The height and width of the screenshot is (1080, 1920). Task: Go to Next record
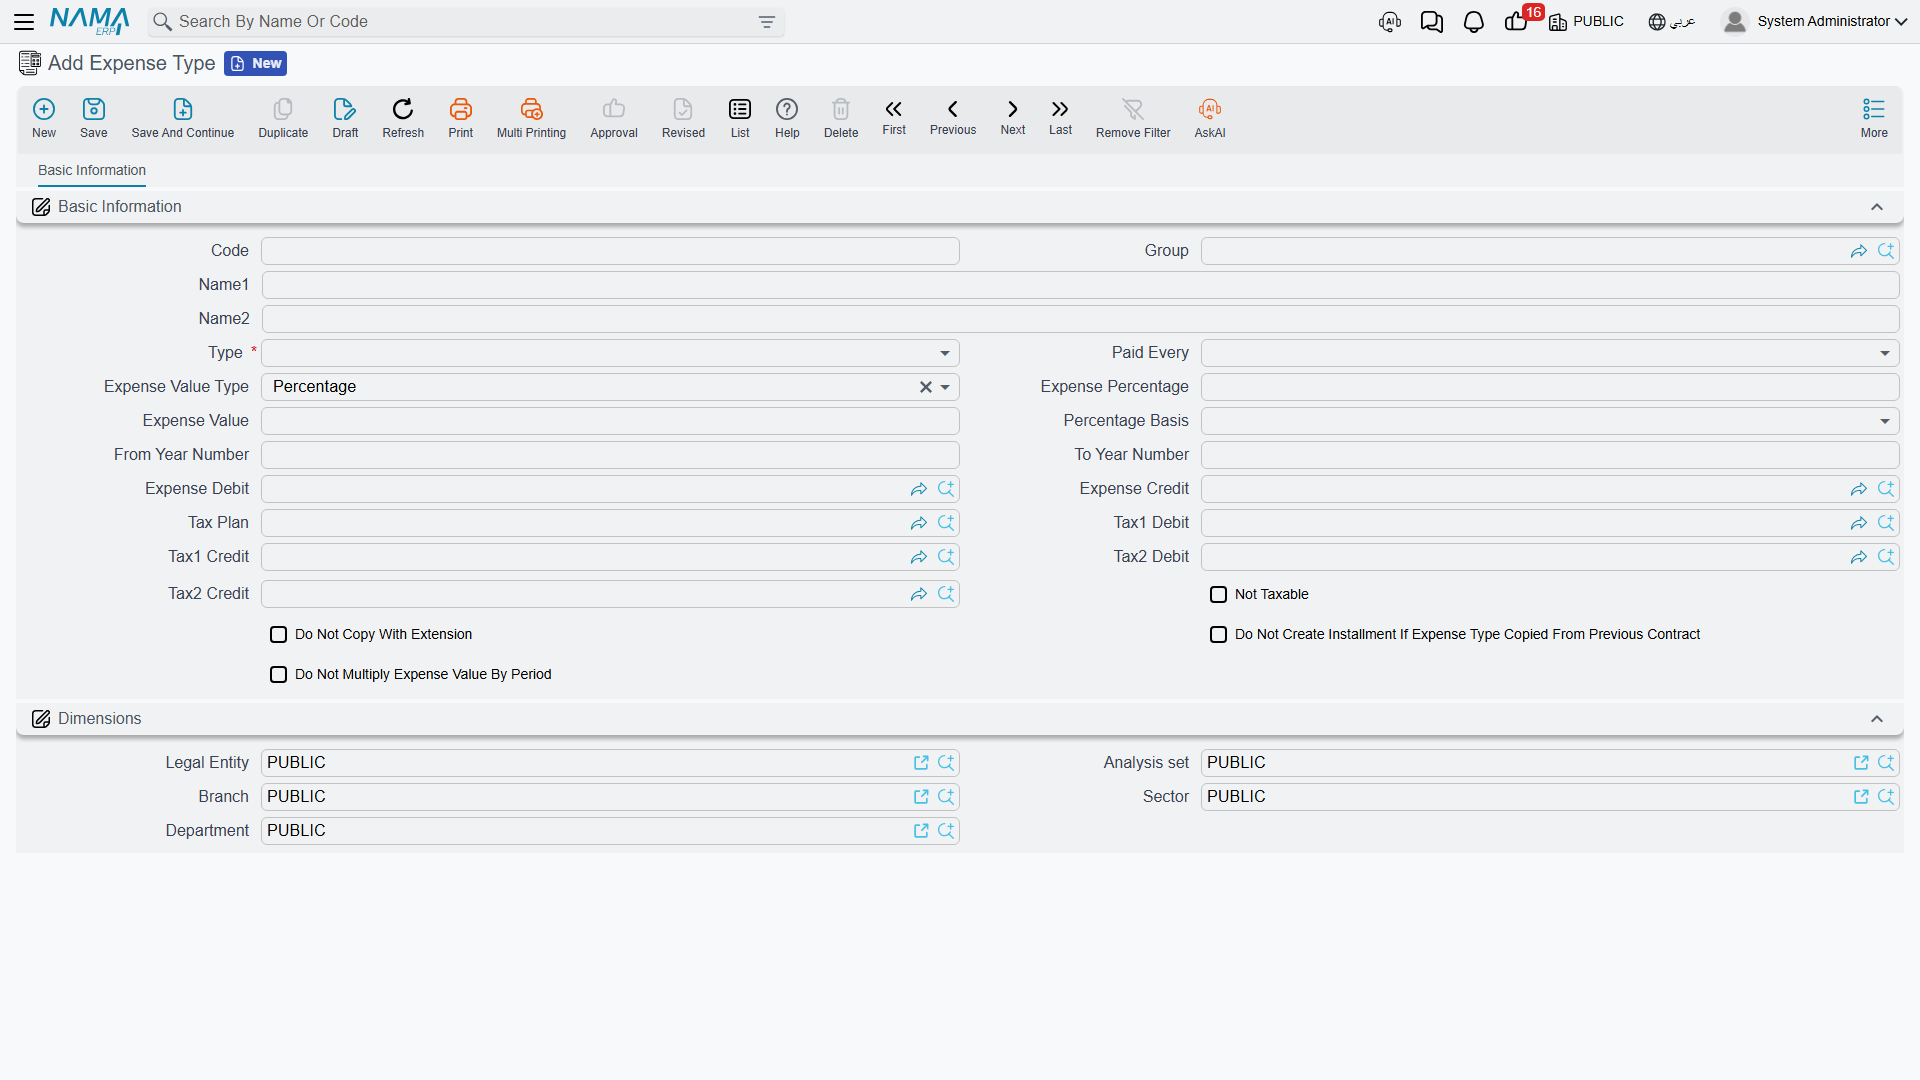pyautogui.click(x=1013, y=117)
